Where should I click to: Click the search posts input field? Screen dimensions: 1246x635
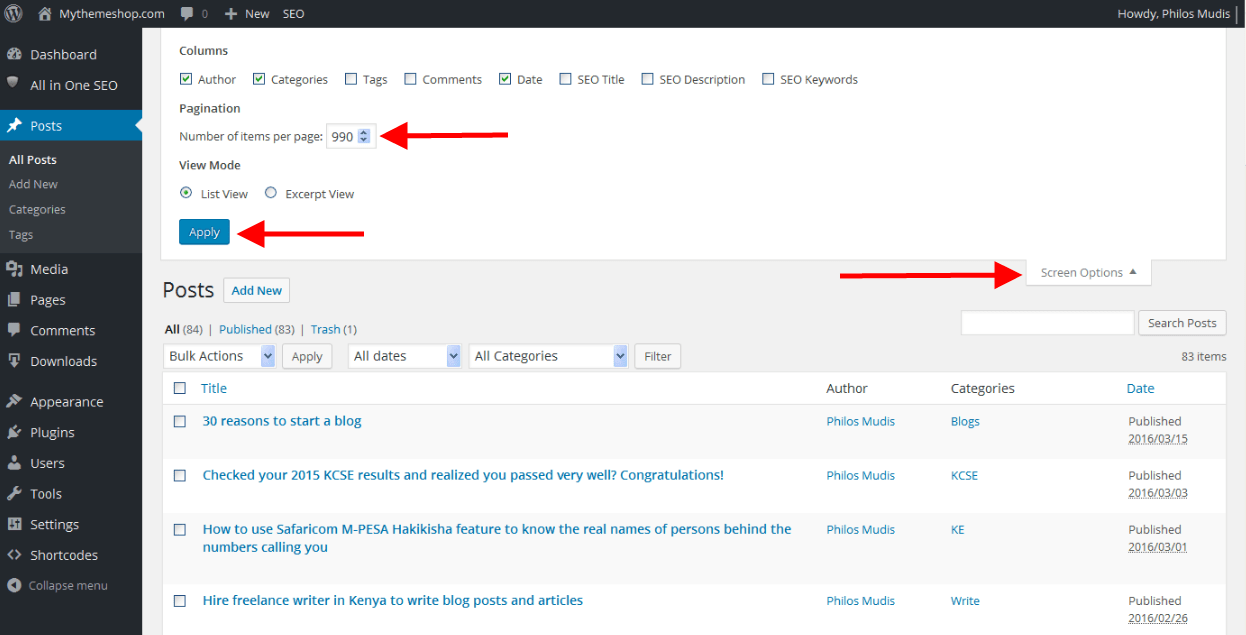pyautogui.click(x=1046, y=323)
